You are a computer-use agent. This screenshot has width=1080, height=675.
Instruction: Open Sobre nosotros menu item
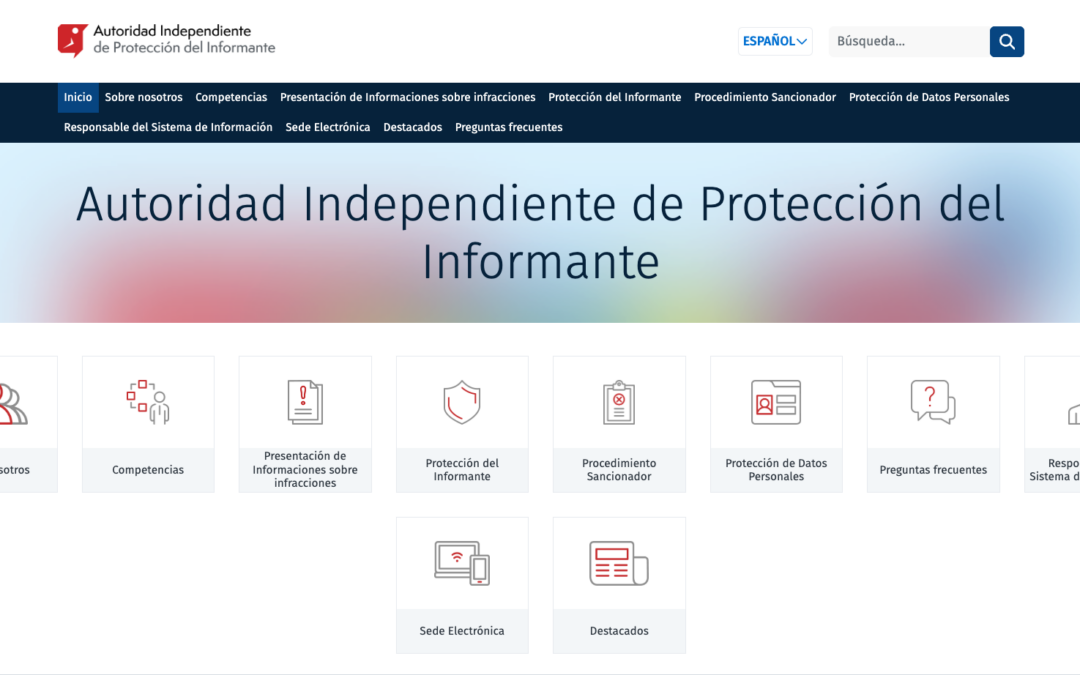point(144,97)
